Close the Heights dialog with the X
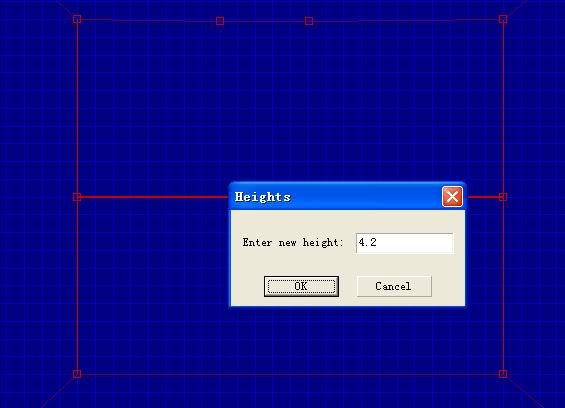565x408 pixels. point(452,197)
